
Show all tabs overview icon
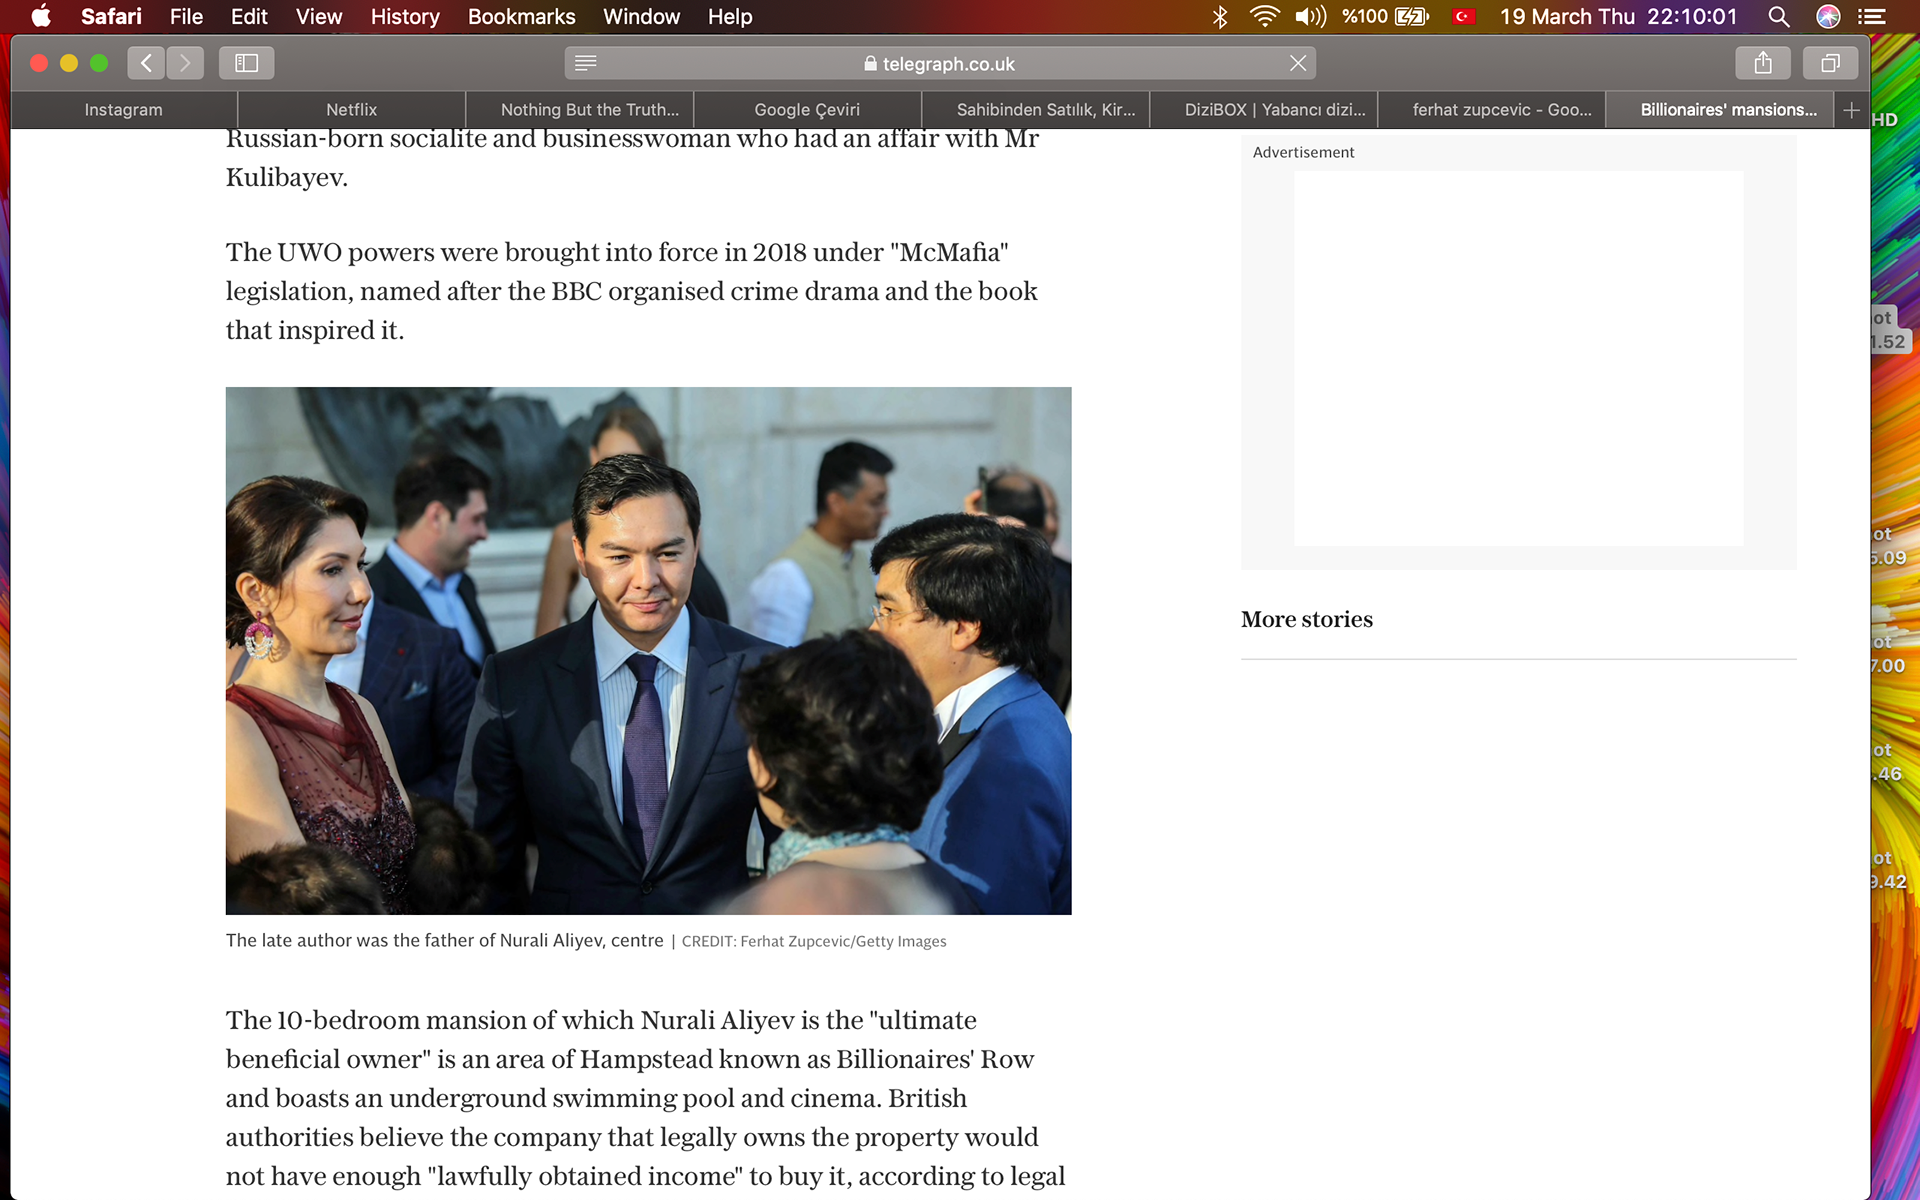[x=1830, y=63]
